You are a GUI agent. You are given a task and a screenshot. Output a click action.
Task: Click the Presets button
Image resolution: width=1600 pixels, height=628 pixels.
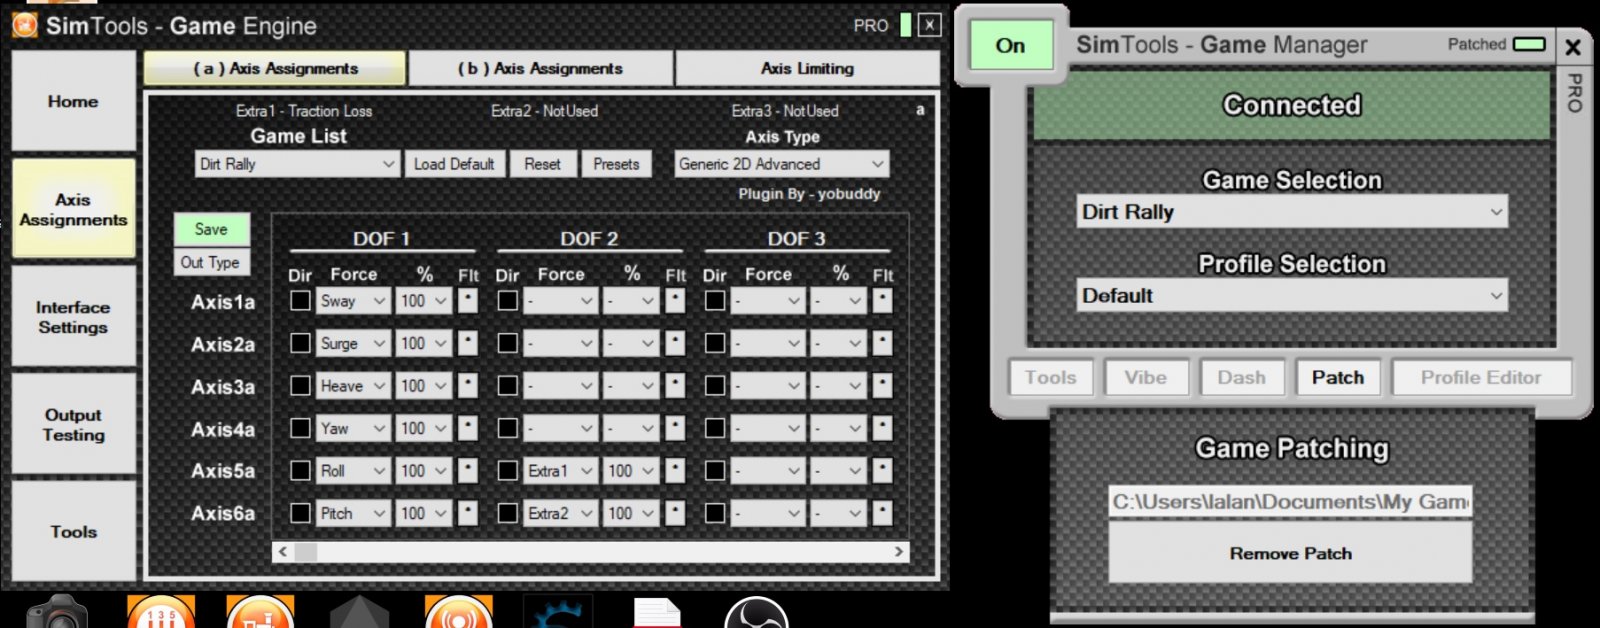click(x=616, y=164)
